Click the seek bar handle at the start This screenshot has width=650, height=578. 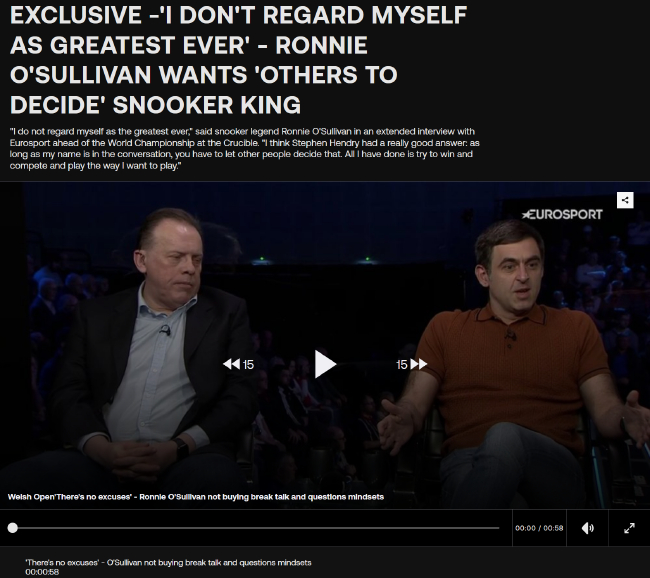click(12, 528)
